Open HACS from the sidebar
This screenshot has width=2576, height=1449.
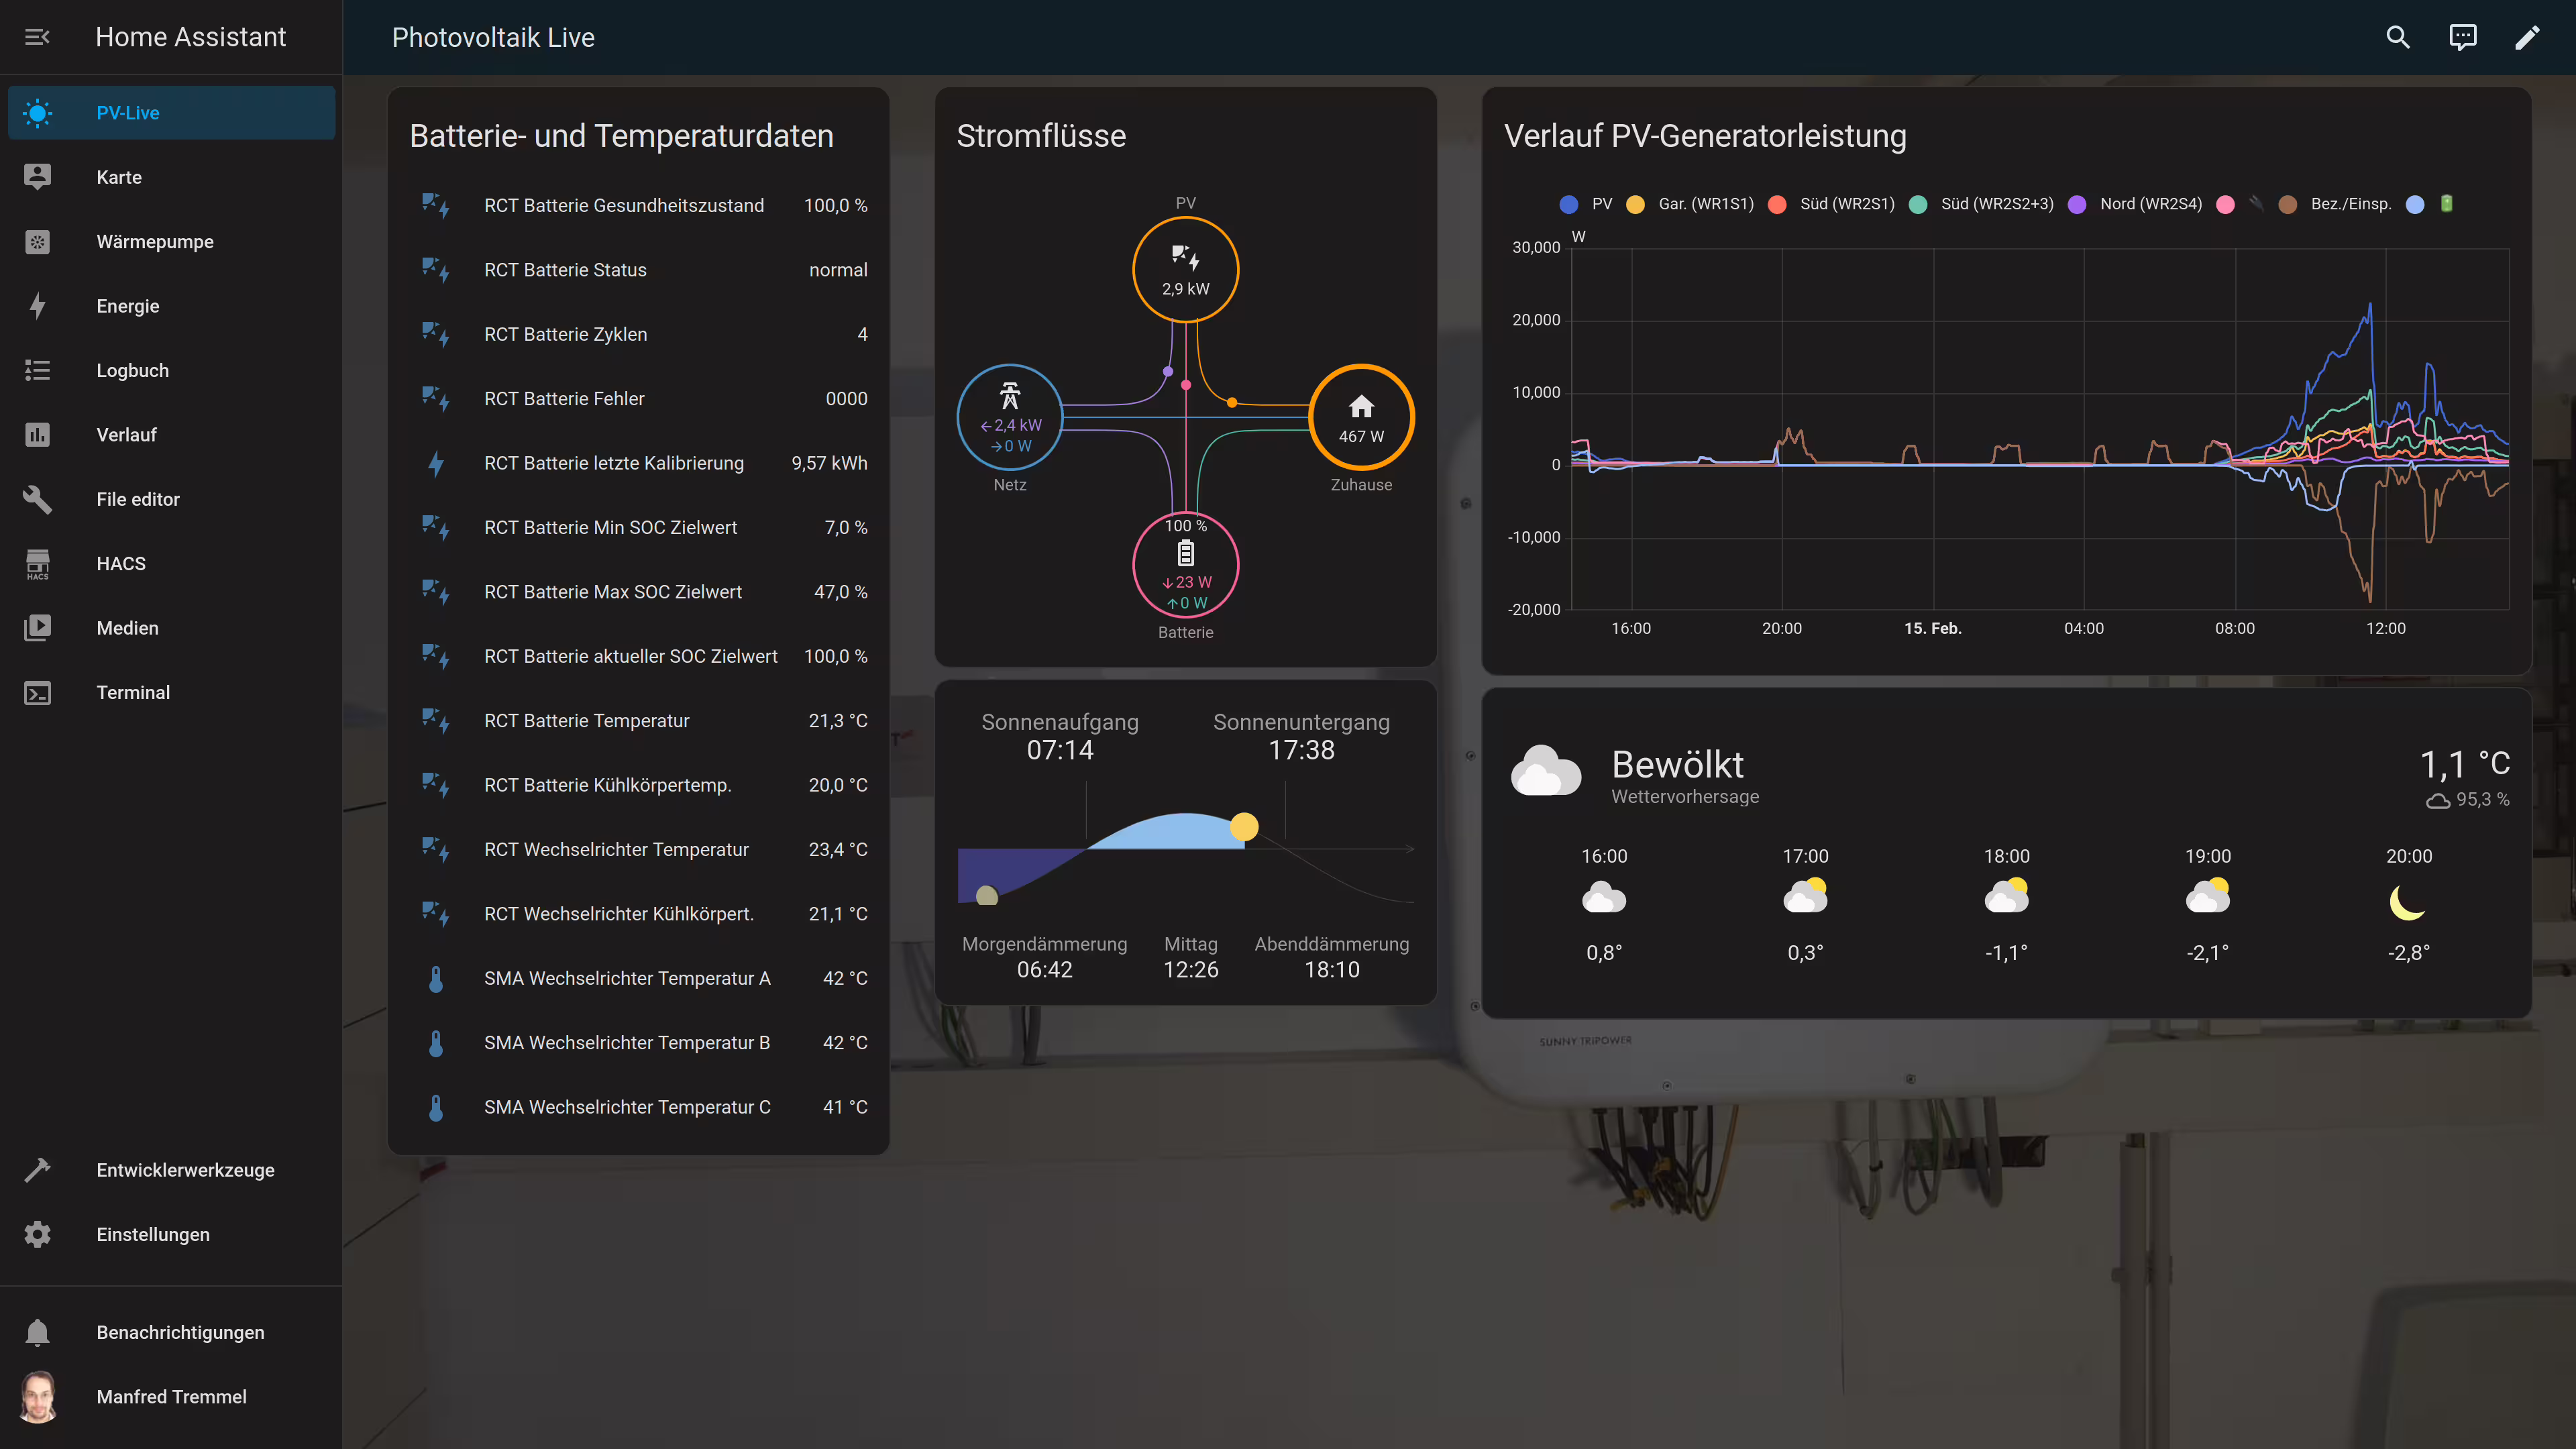[121, 564]
